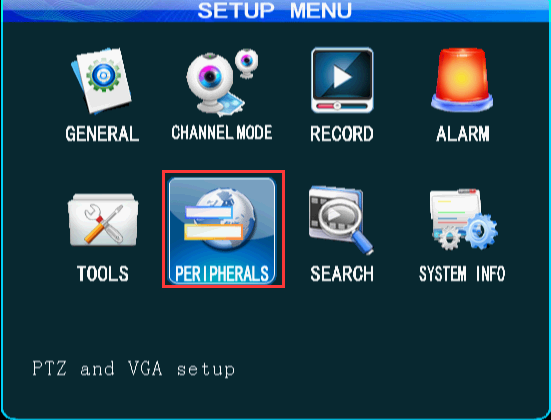Click the ALARM label
This screenshot has height=420, width=551.
tap(462, 134)
